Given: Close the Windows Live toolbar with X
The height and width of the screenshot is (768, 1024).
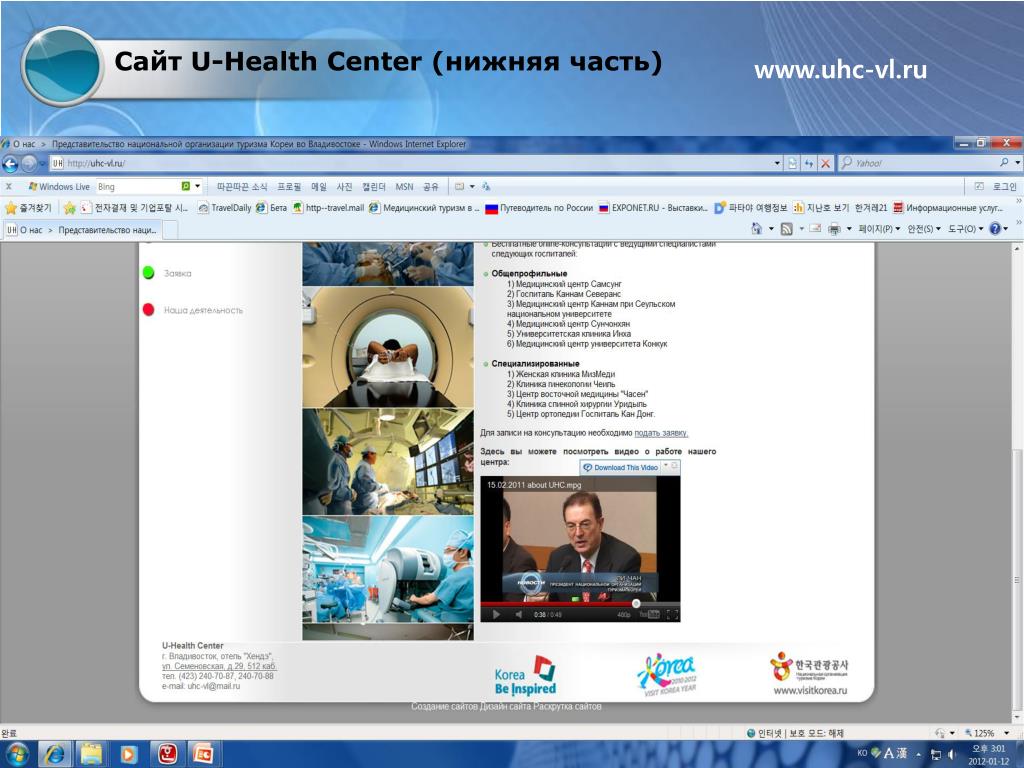Looking at the screenshot, I should pyautogui.click(x=8, y=187).
